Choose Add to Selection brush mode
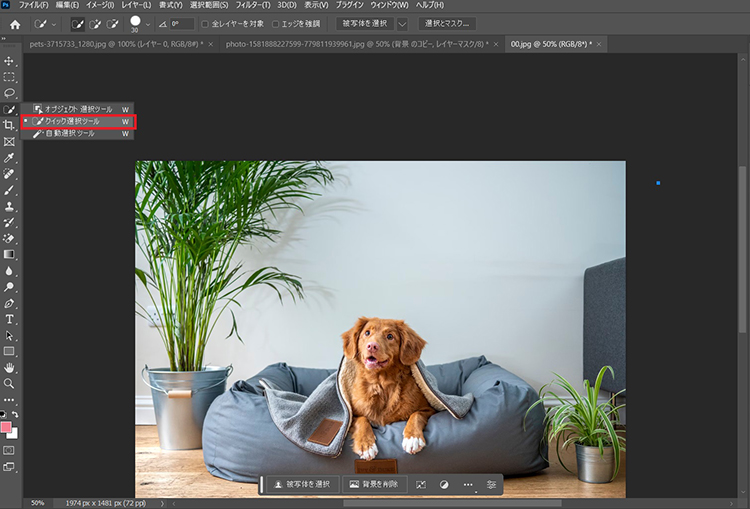The width and height of the screenshot is (750, 509). click(95, 24)
